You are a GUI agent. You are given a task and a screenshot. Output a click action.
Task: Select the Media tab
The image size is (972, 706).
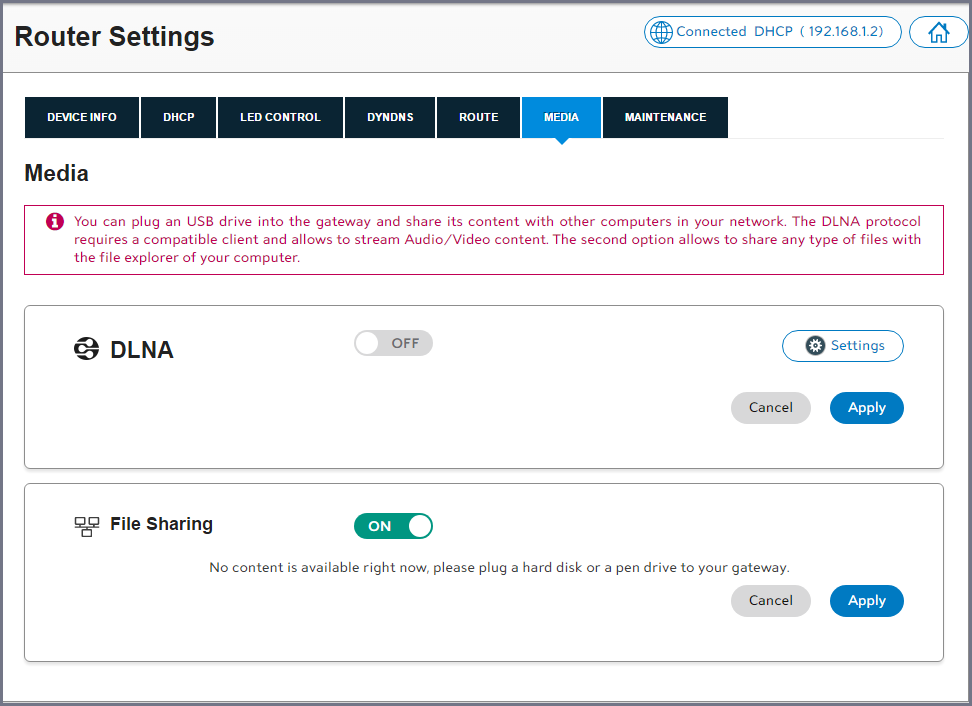point(561,117)
